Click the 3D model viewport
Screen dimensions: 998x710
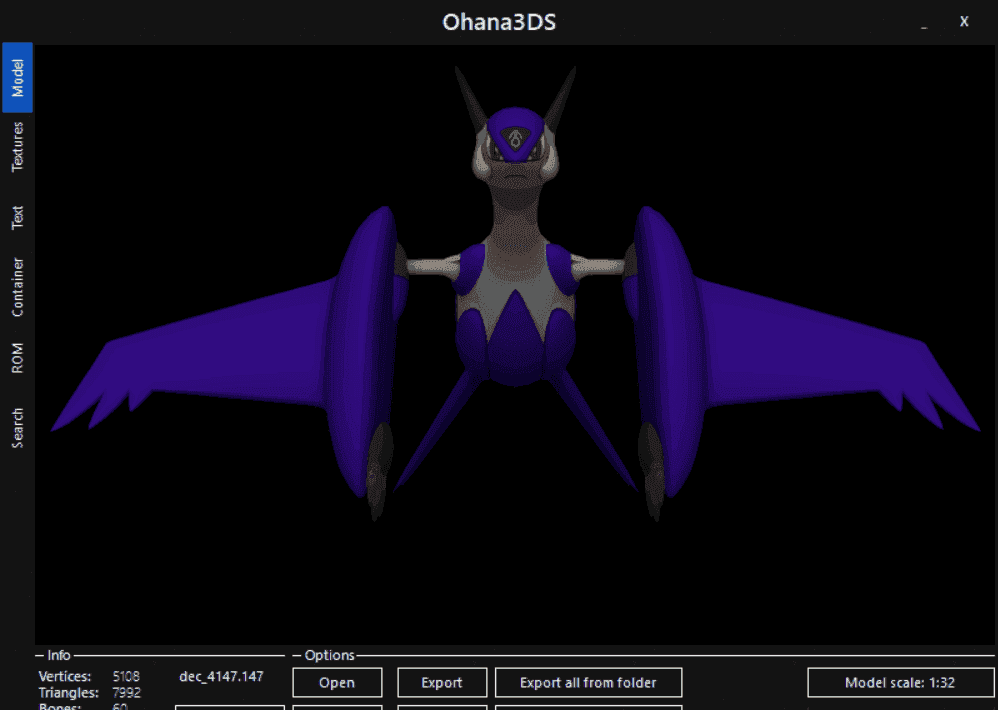[x=515, y=344]
